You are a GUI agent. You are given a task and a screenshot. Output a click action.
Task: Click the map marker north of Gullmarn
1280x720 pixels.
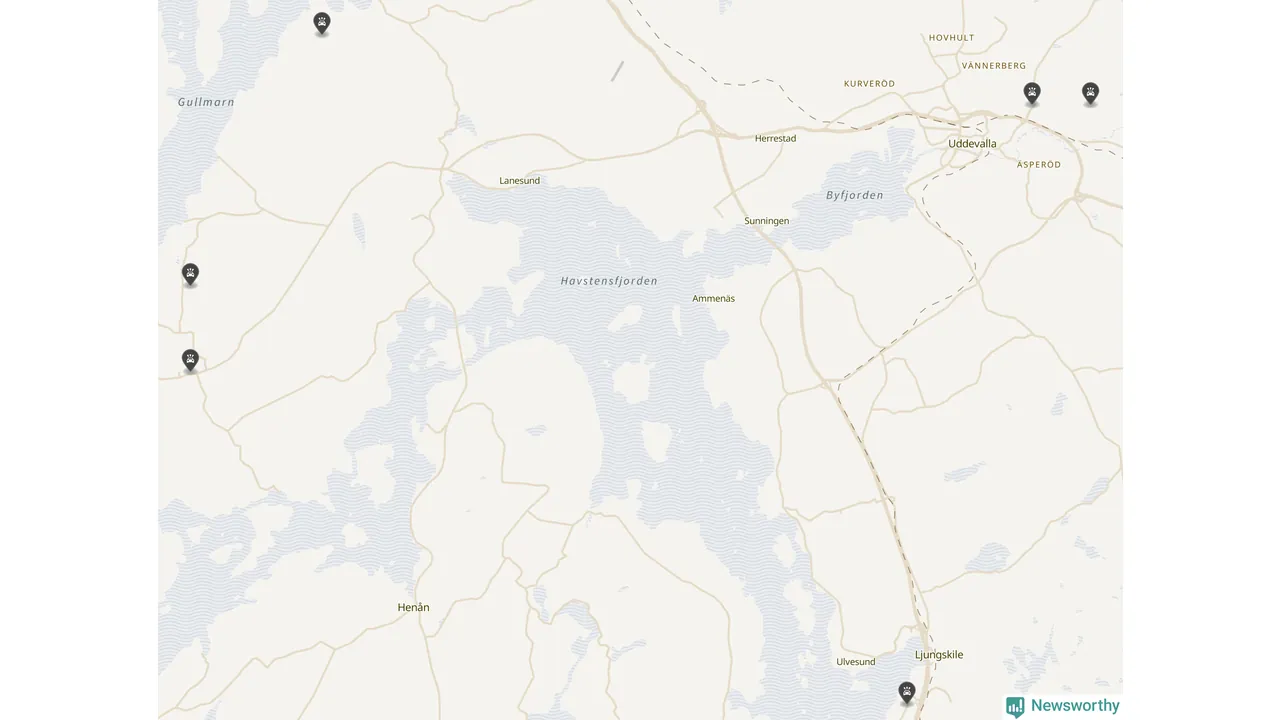click(321, 23)
